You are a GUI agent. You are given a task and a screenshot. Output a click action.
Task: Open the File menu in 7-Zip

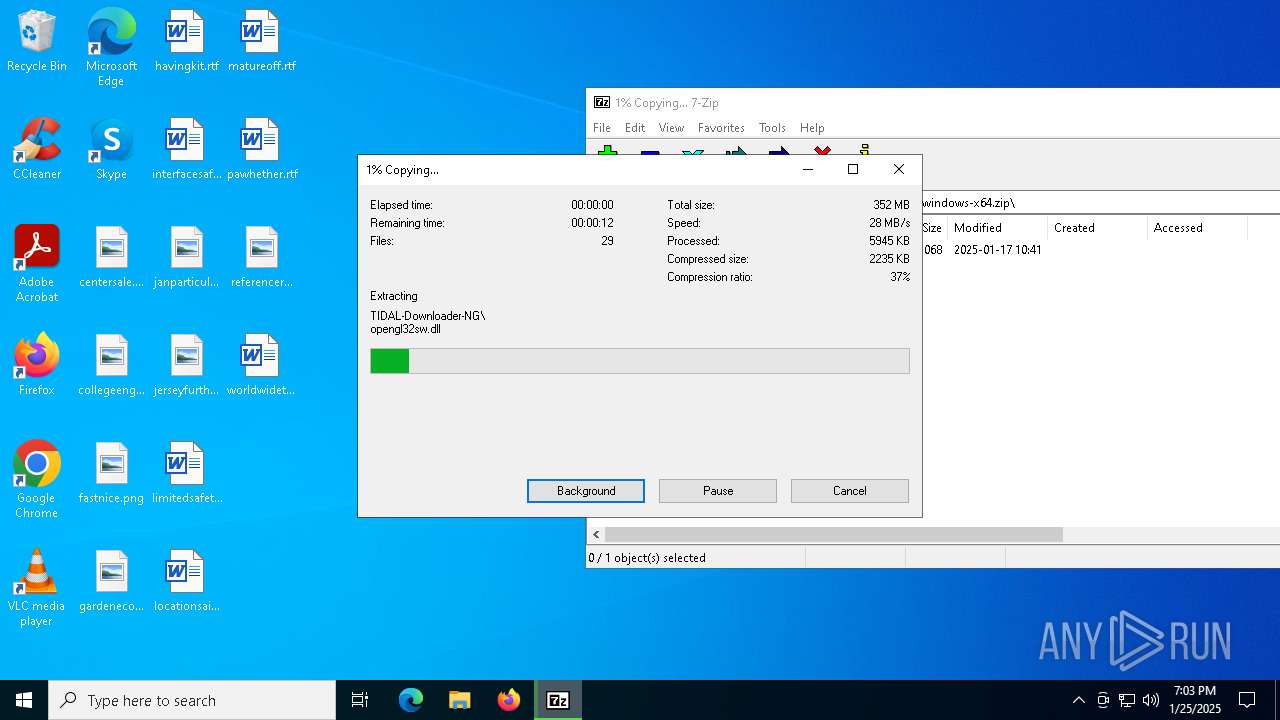click(x=602, y=128)
